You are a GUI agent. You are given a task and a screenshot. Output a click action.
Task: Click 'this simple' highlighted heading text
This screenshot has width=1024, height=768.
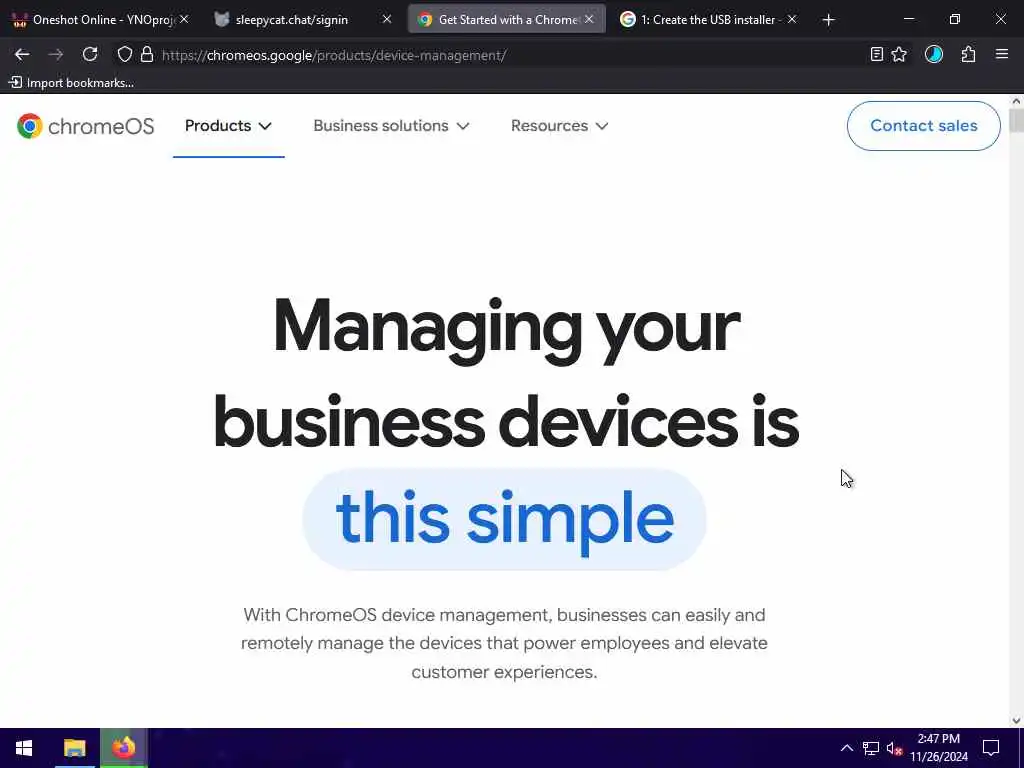click(x=504, y=519)
